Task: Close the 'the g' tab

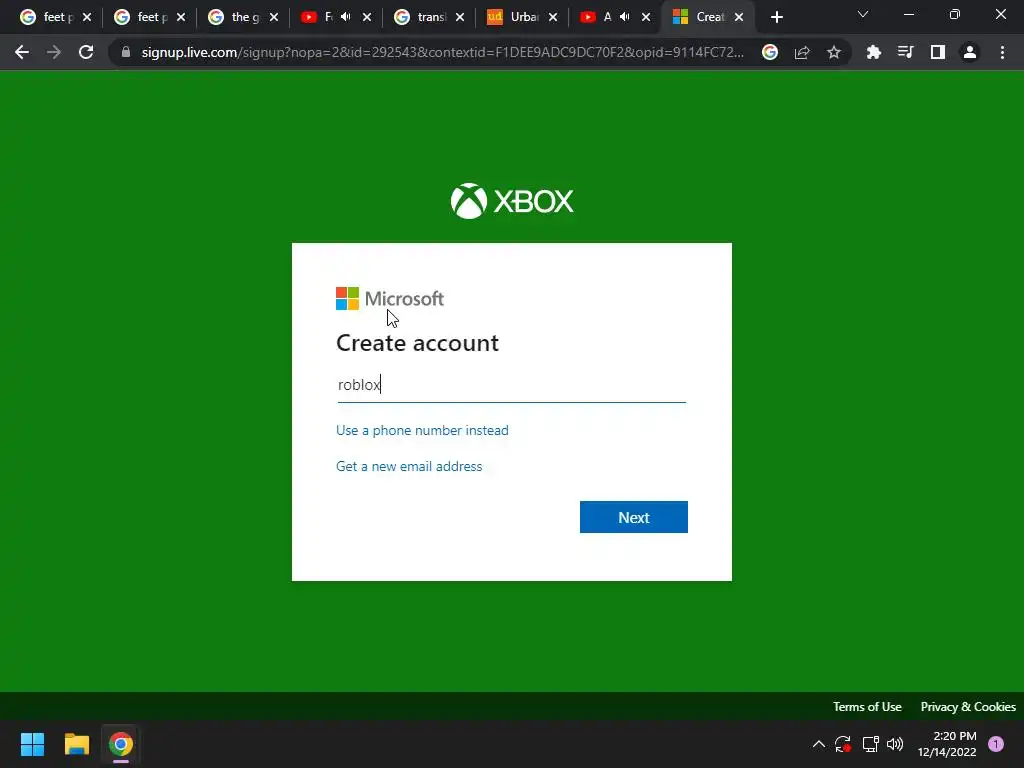Action: pos(274,17)
